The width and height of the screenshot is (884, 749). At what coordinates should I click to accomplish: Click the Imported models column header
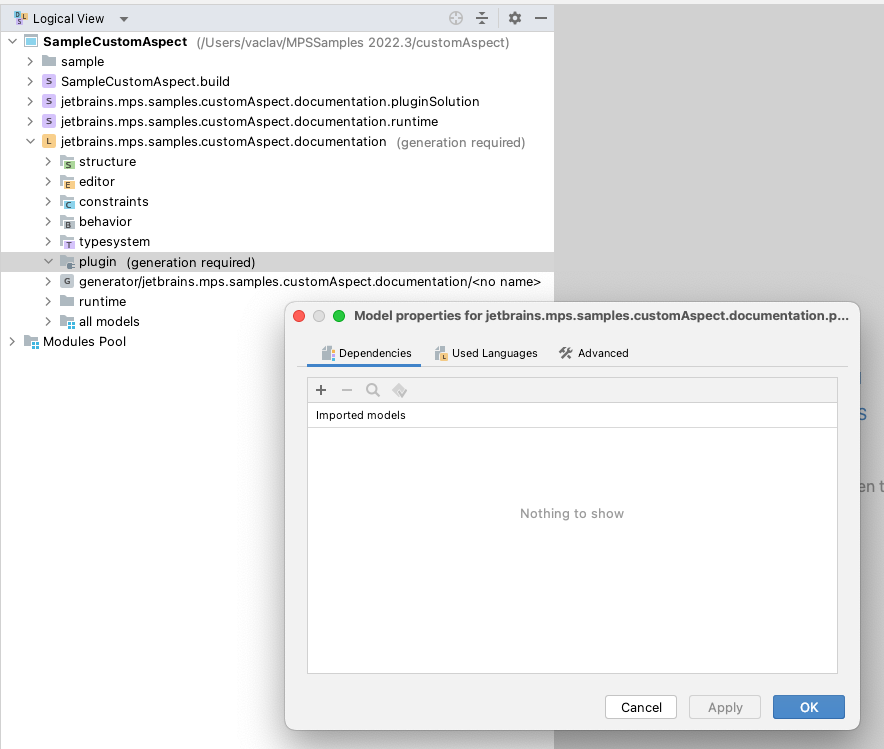coord(572,415)
